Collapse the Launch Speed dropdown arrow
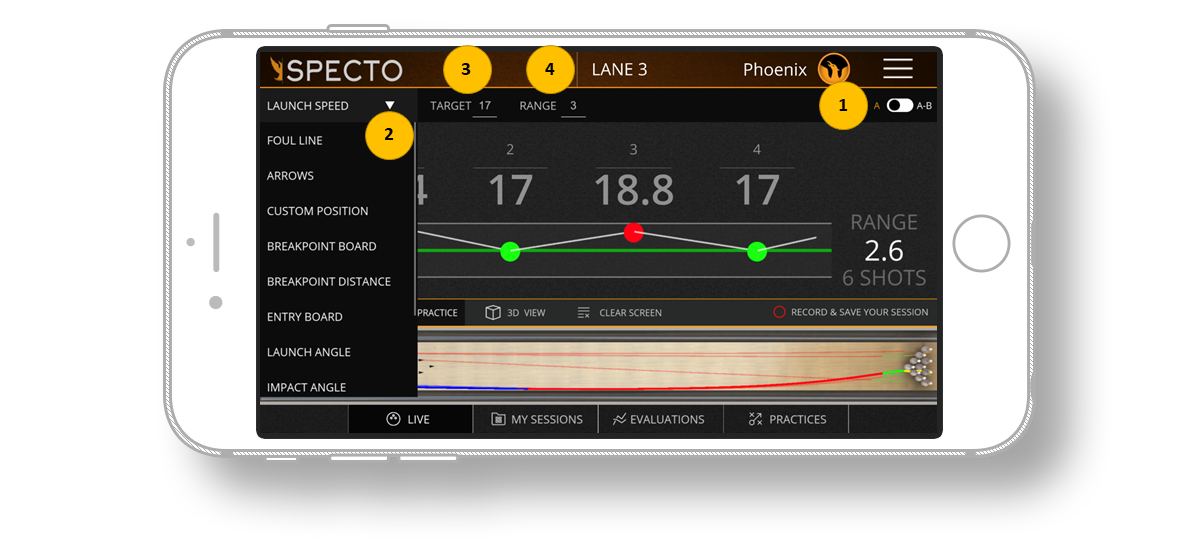 390,105
